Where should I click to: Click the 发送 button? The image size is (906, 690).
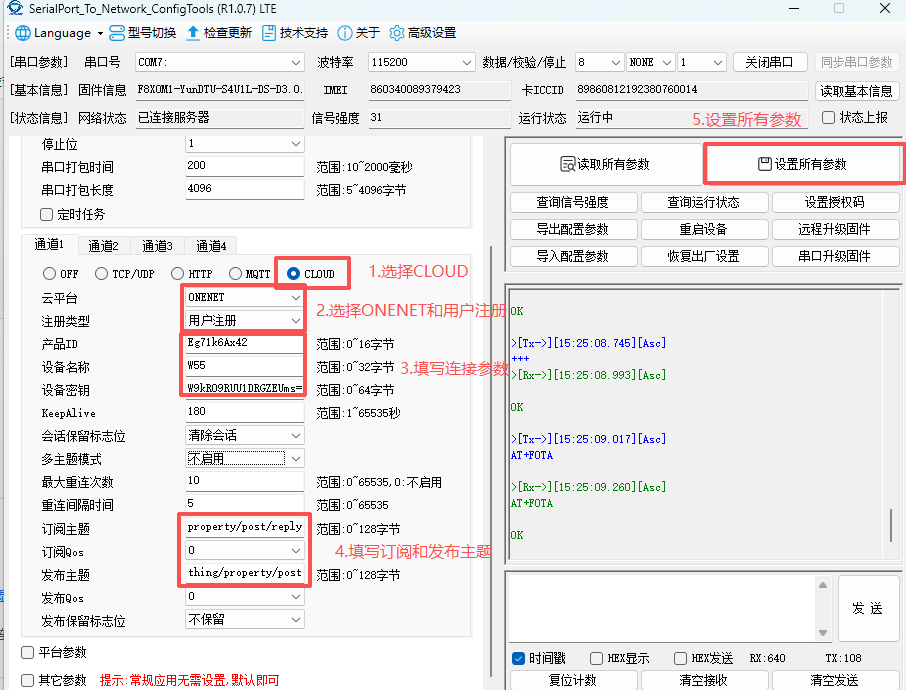click(x=868, y=608)
